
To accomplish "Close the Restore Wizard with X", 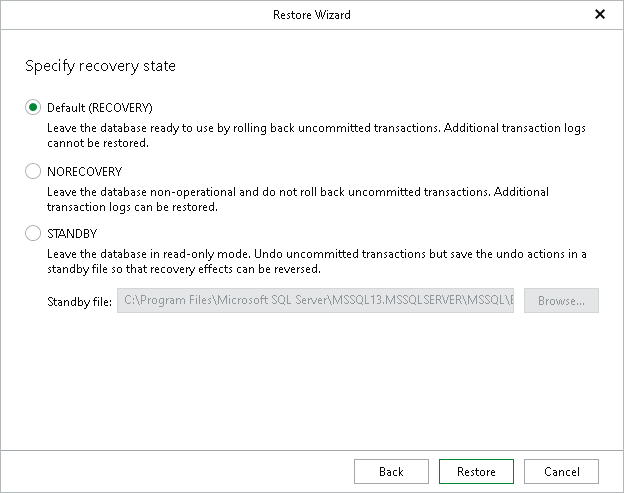I will pos(600,14).
